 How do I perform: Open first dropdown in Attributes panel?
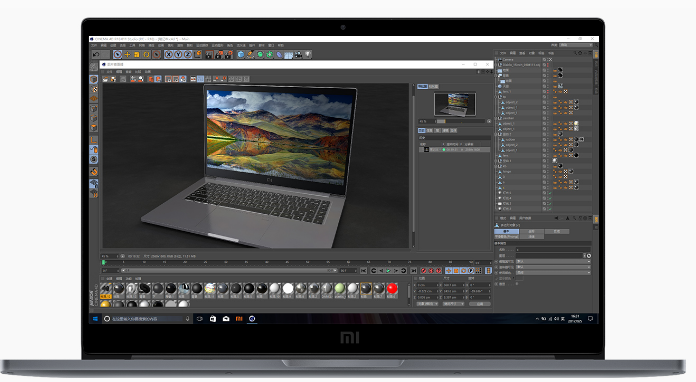click(554, 261)
